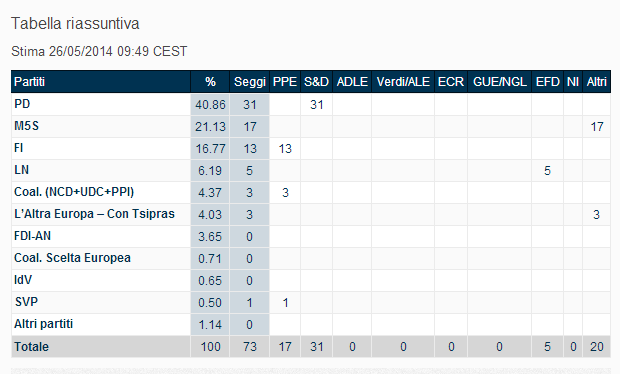The image size is (620, 374).
Task: Click the Totale 0 in GUE/NGL column
Action: coord(499,347)
